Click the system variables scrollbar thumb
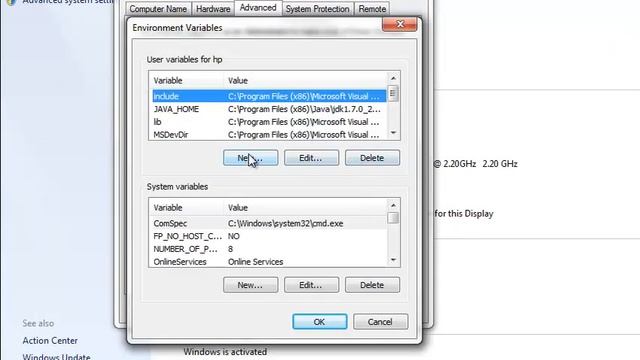 393,218
